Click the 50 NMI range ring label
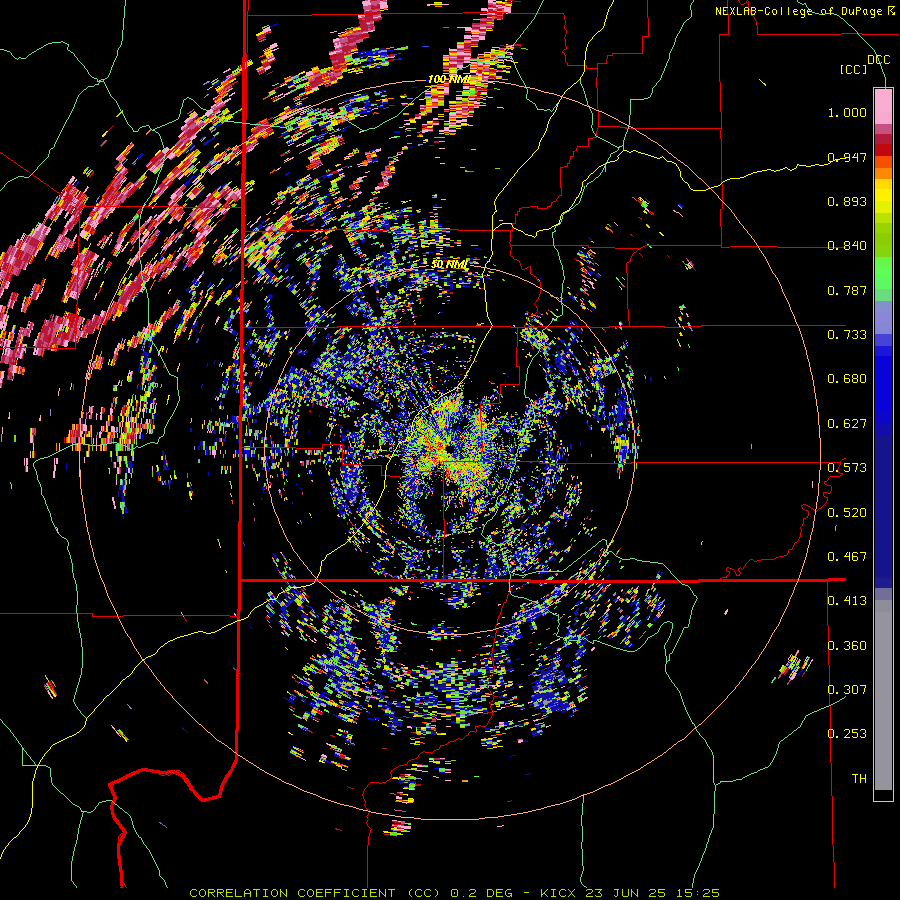The height and width of the screenshot is (900, 900). (x=449, y=265)
